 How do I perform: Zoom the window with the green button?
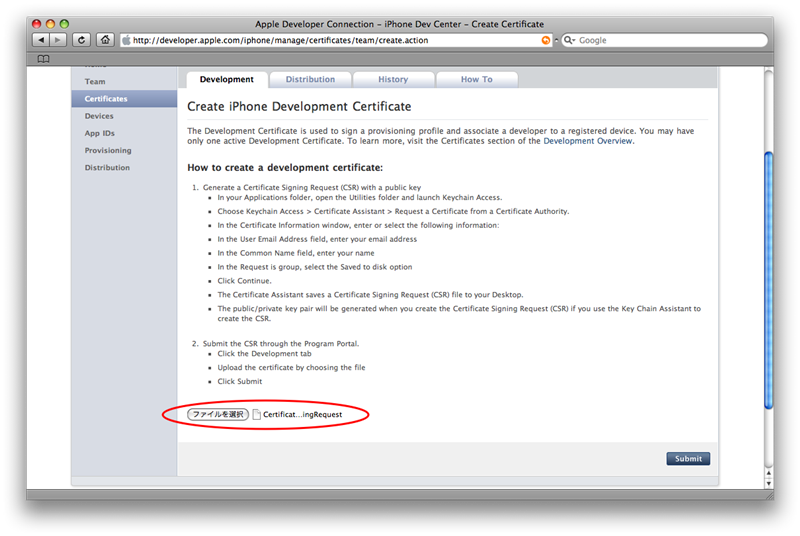[x=64, y=23]
